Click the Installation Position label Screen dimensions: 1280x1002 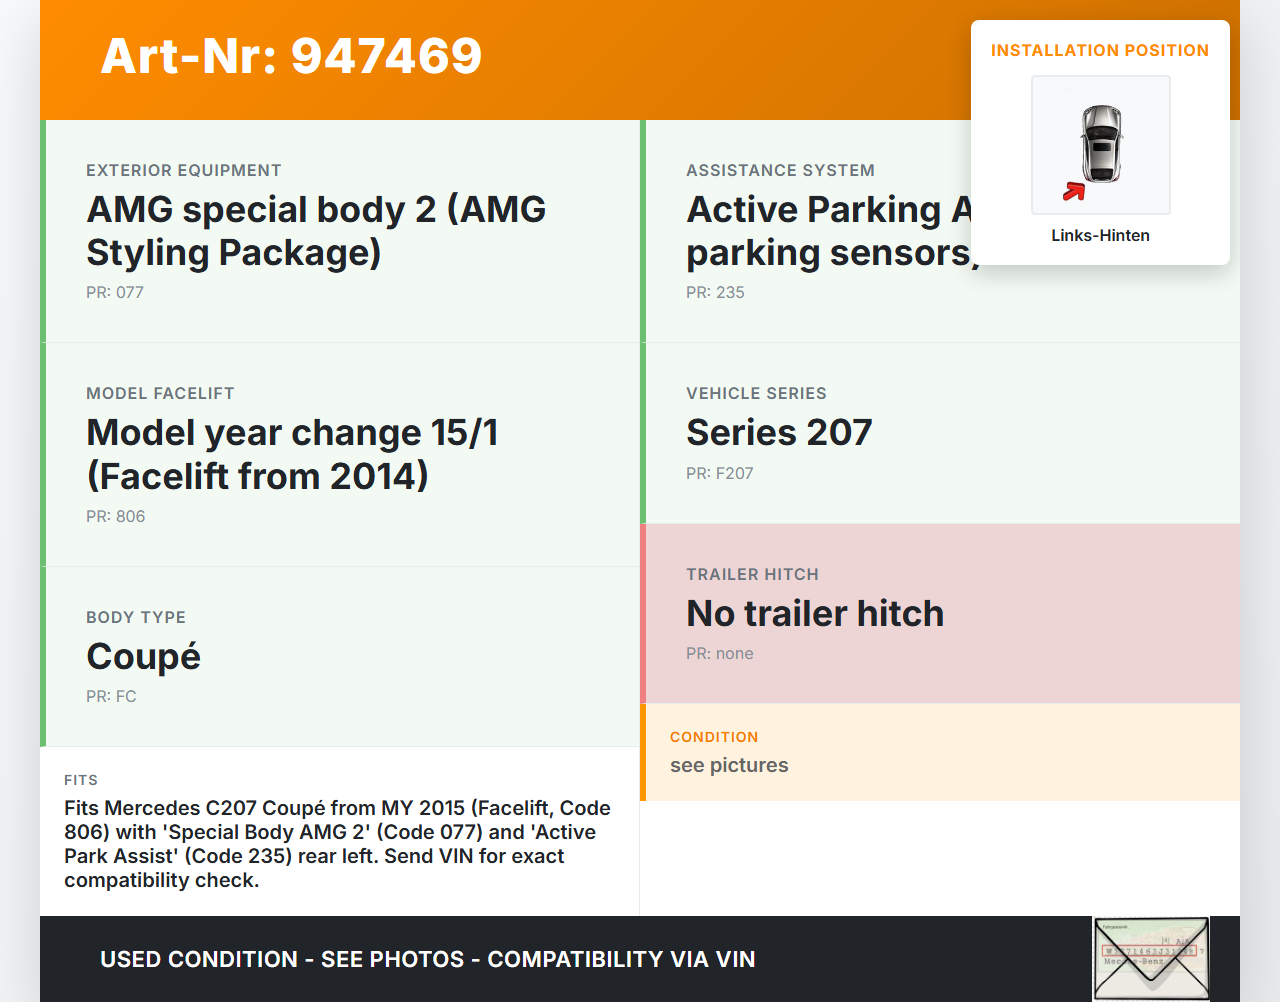point(1099,51)
